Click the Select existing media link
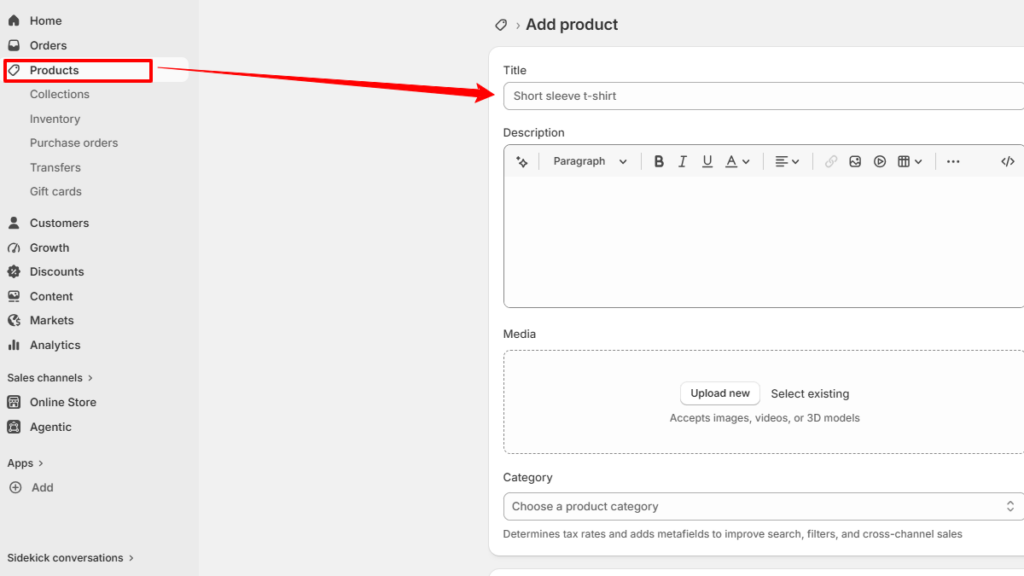 [810, 394]
